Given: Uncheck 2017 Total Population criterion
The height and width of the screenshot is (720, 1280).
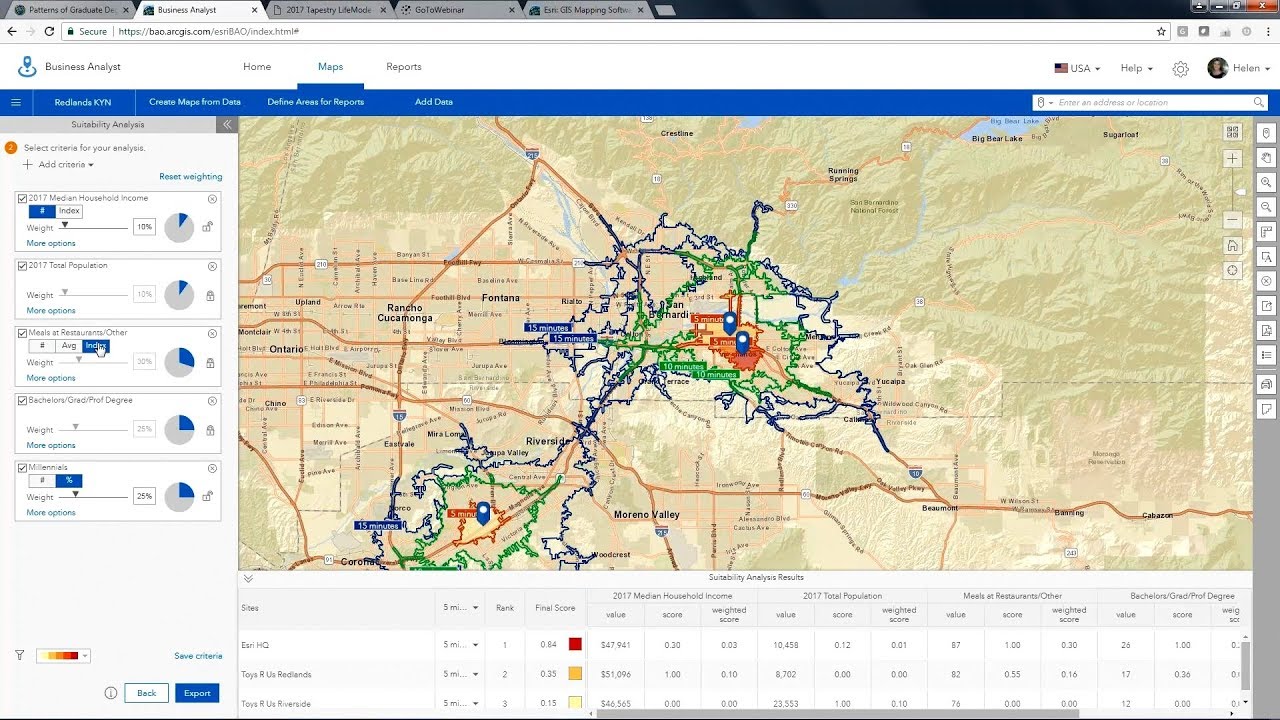Looking at the screenshot, I should (x=23, y=266).
